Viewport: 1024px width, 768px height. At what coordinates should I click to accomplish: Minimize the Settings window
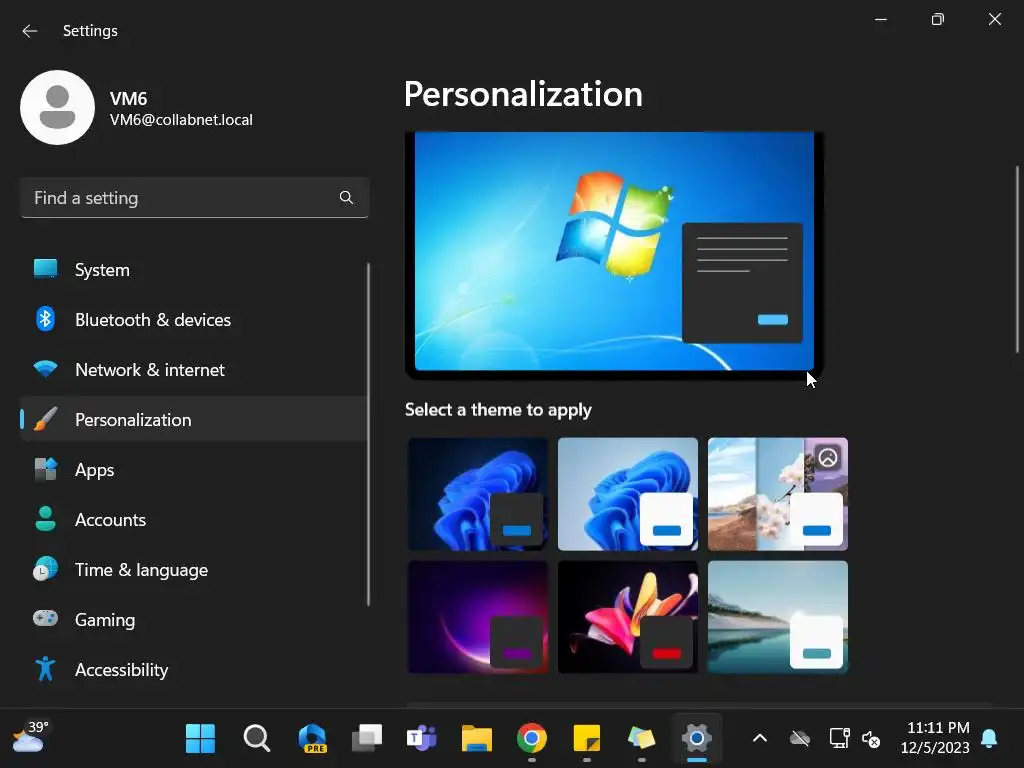pyautogui.click(x=881, y=20)
